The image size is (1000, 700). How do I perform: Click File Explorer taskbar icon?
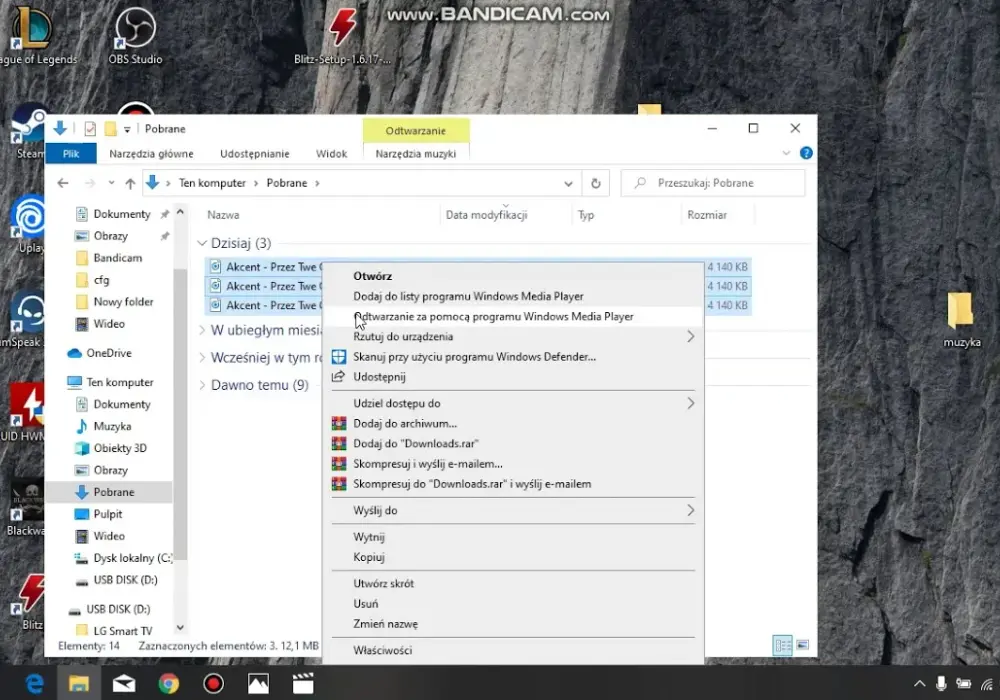tap(79, 683)
